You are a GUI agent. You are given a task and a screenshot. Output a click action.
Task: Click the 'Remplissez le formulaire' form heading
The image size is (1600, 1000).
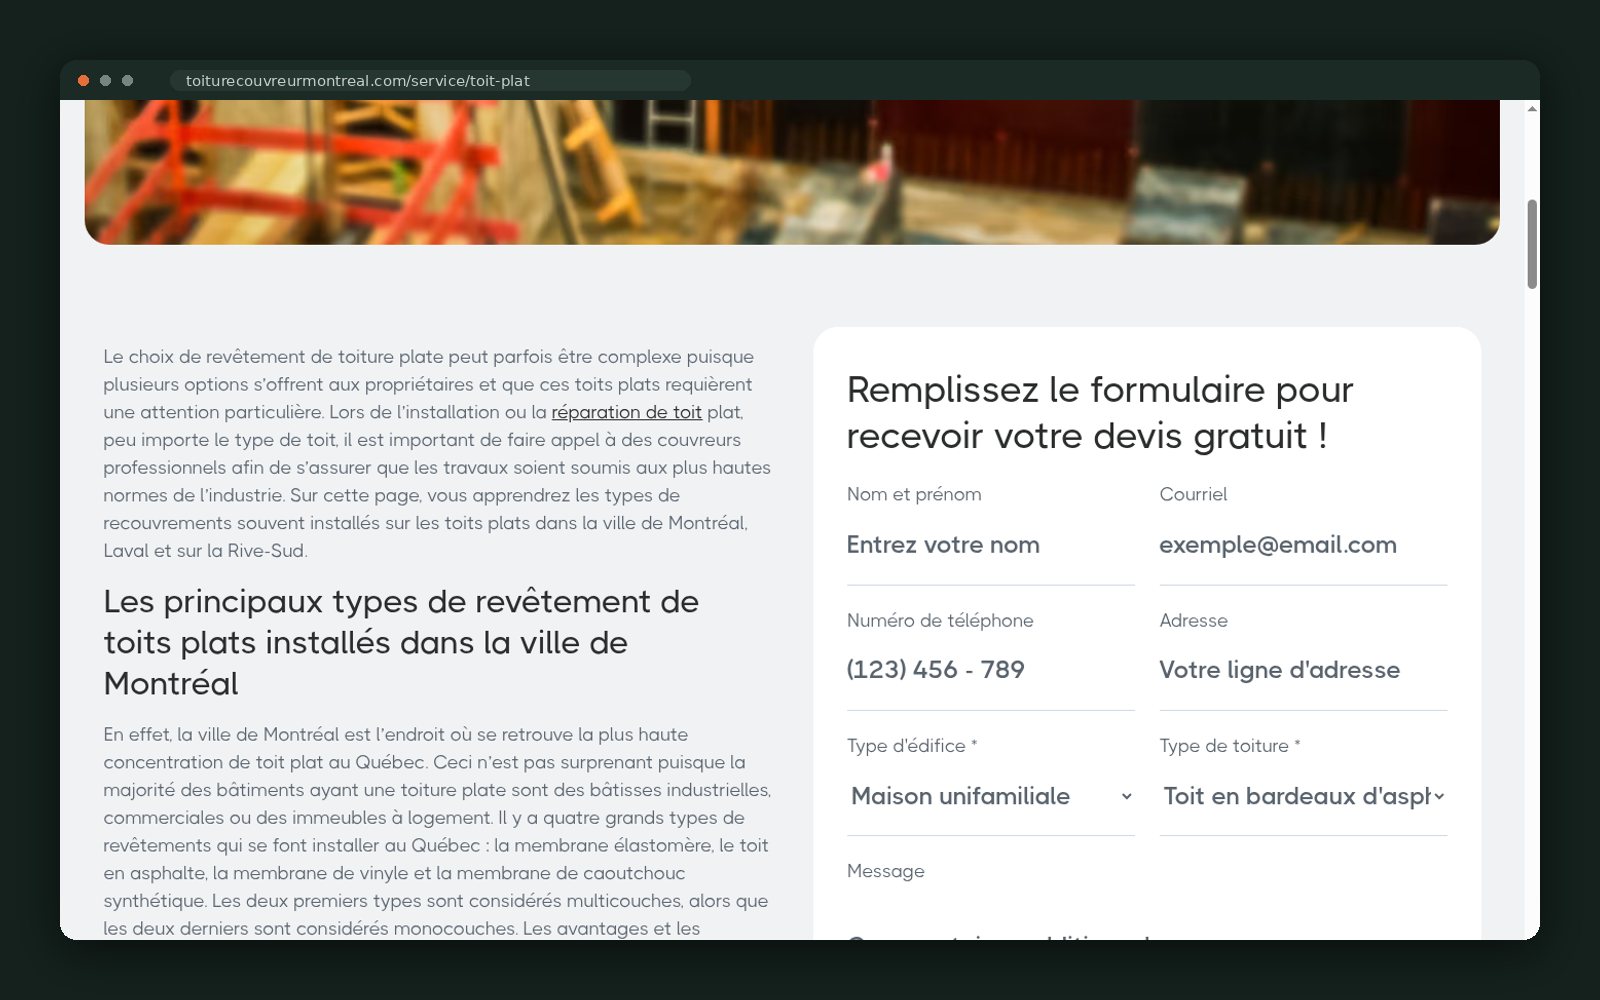1099,412
